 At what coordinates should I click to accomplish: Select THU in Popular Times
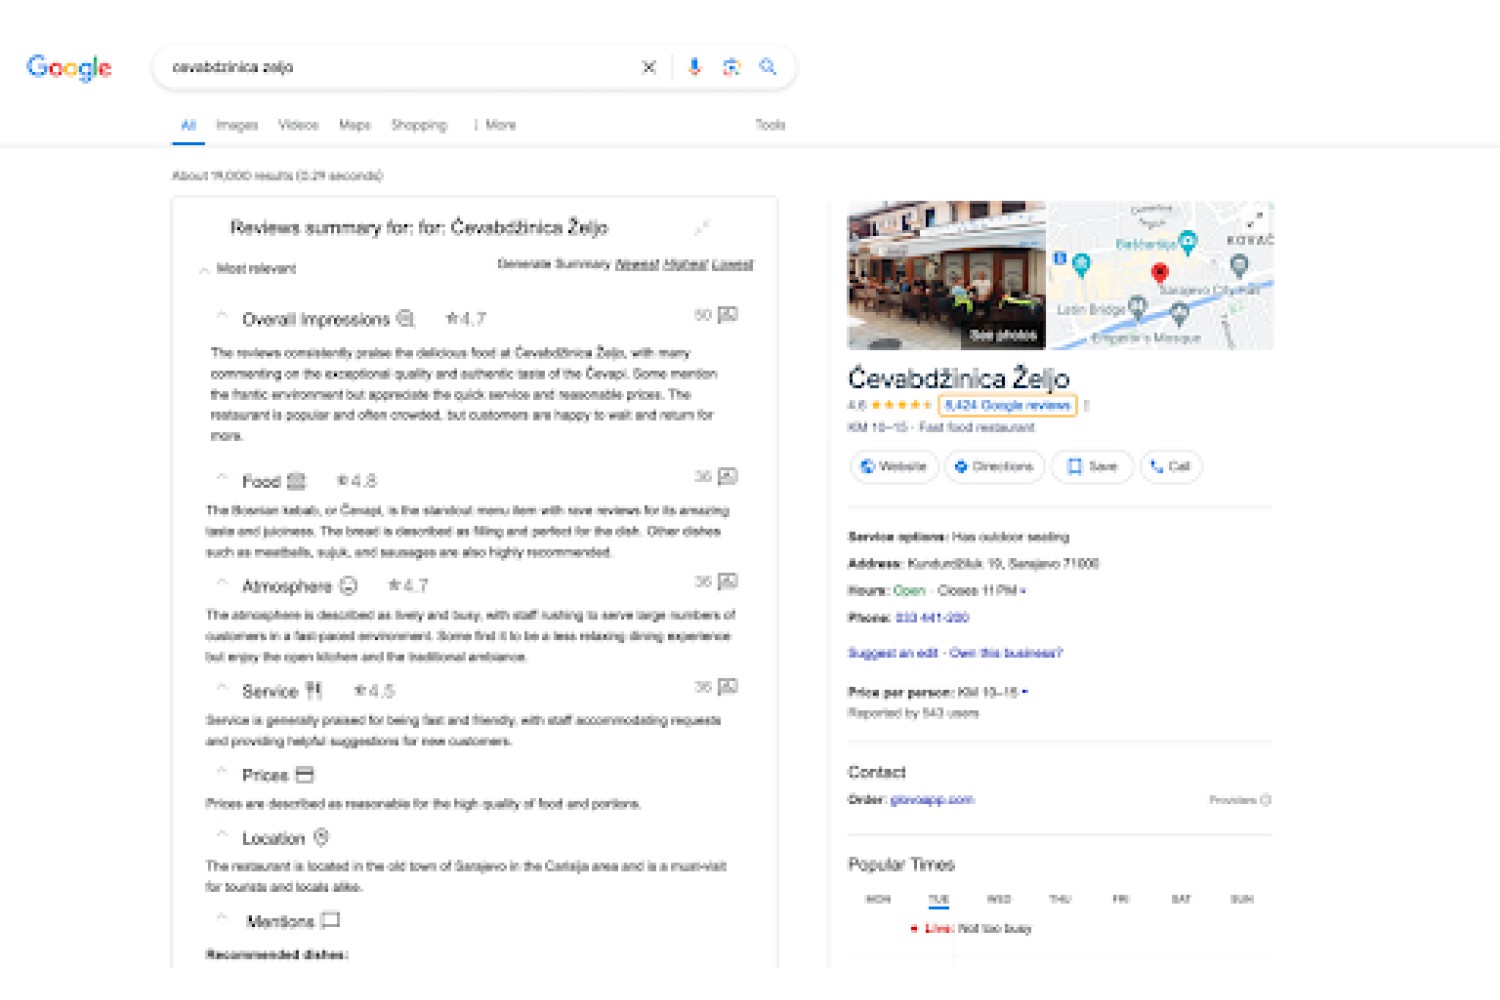coord(1060,899)
